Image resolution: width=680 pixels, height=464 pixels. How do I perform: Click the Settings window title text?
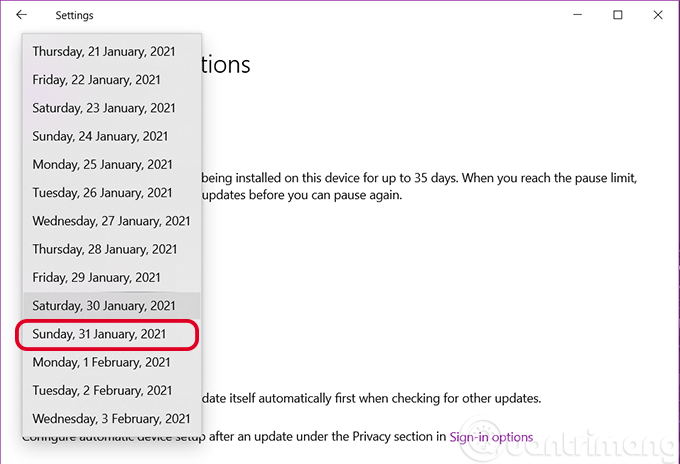coord(74,16)
